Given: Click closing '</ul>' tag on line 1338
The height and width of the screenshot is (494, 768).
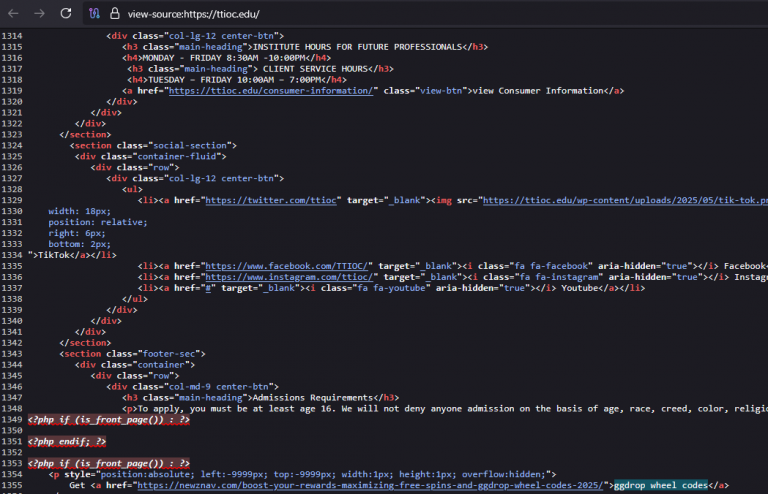Looking at the screenshot, I should click(135, 299).
